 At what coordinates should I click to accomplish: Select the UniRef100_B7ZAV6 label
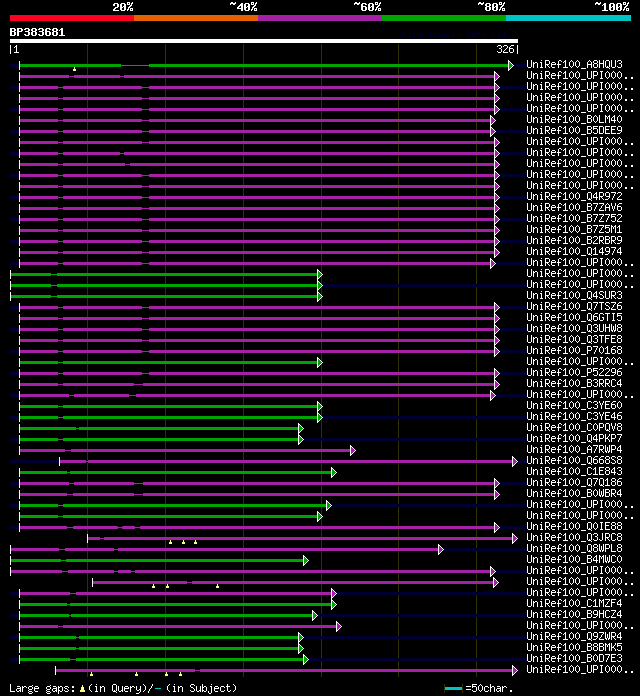pos(574,207)
